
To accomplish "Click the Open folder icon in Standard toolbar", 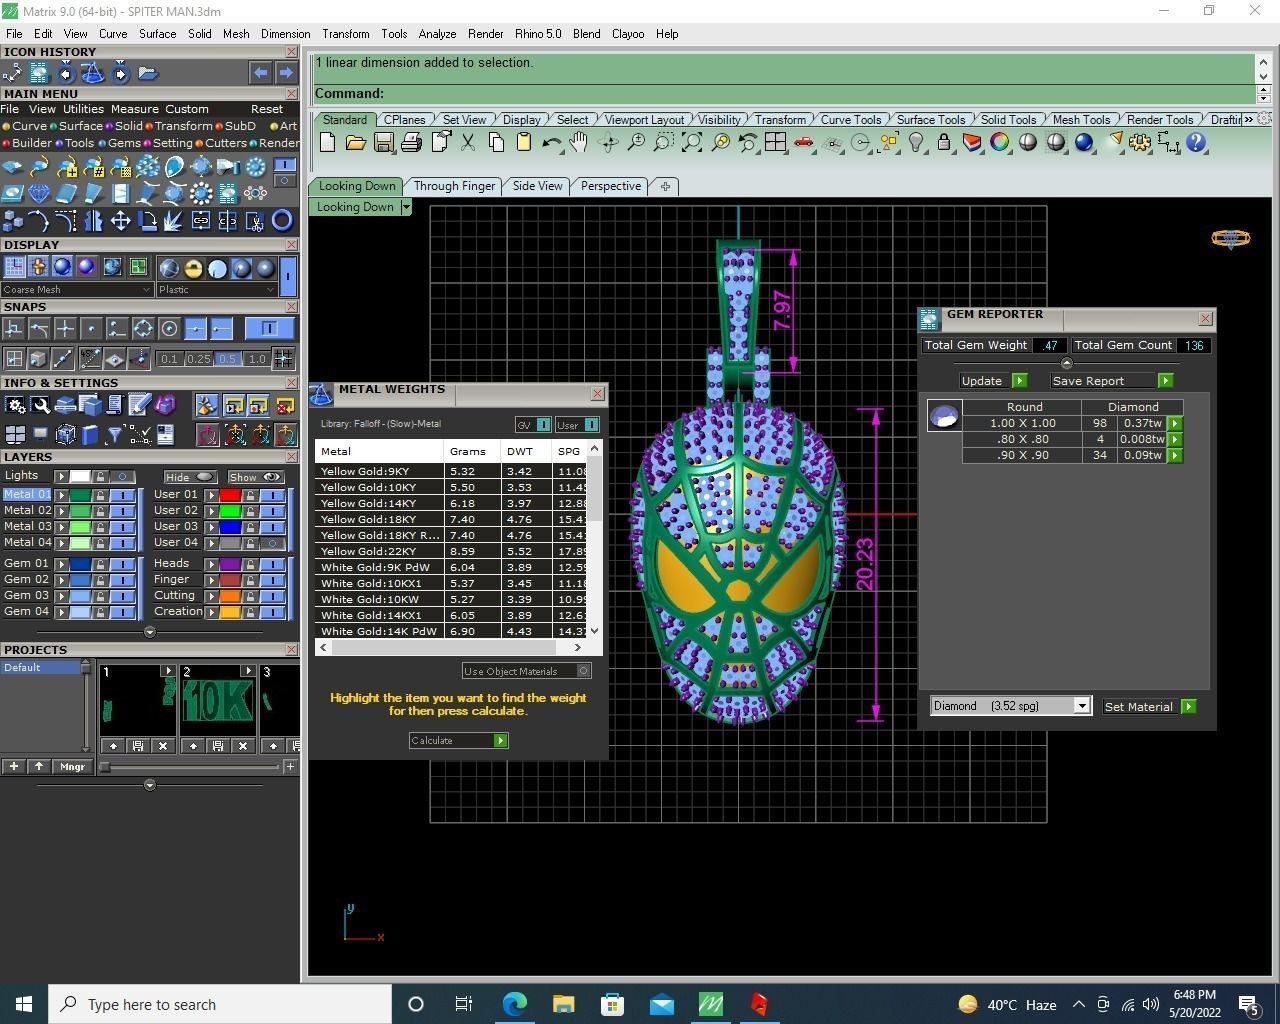I will click(355, 143).
